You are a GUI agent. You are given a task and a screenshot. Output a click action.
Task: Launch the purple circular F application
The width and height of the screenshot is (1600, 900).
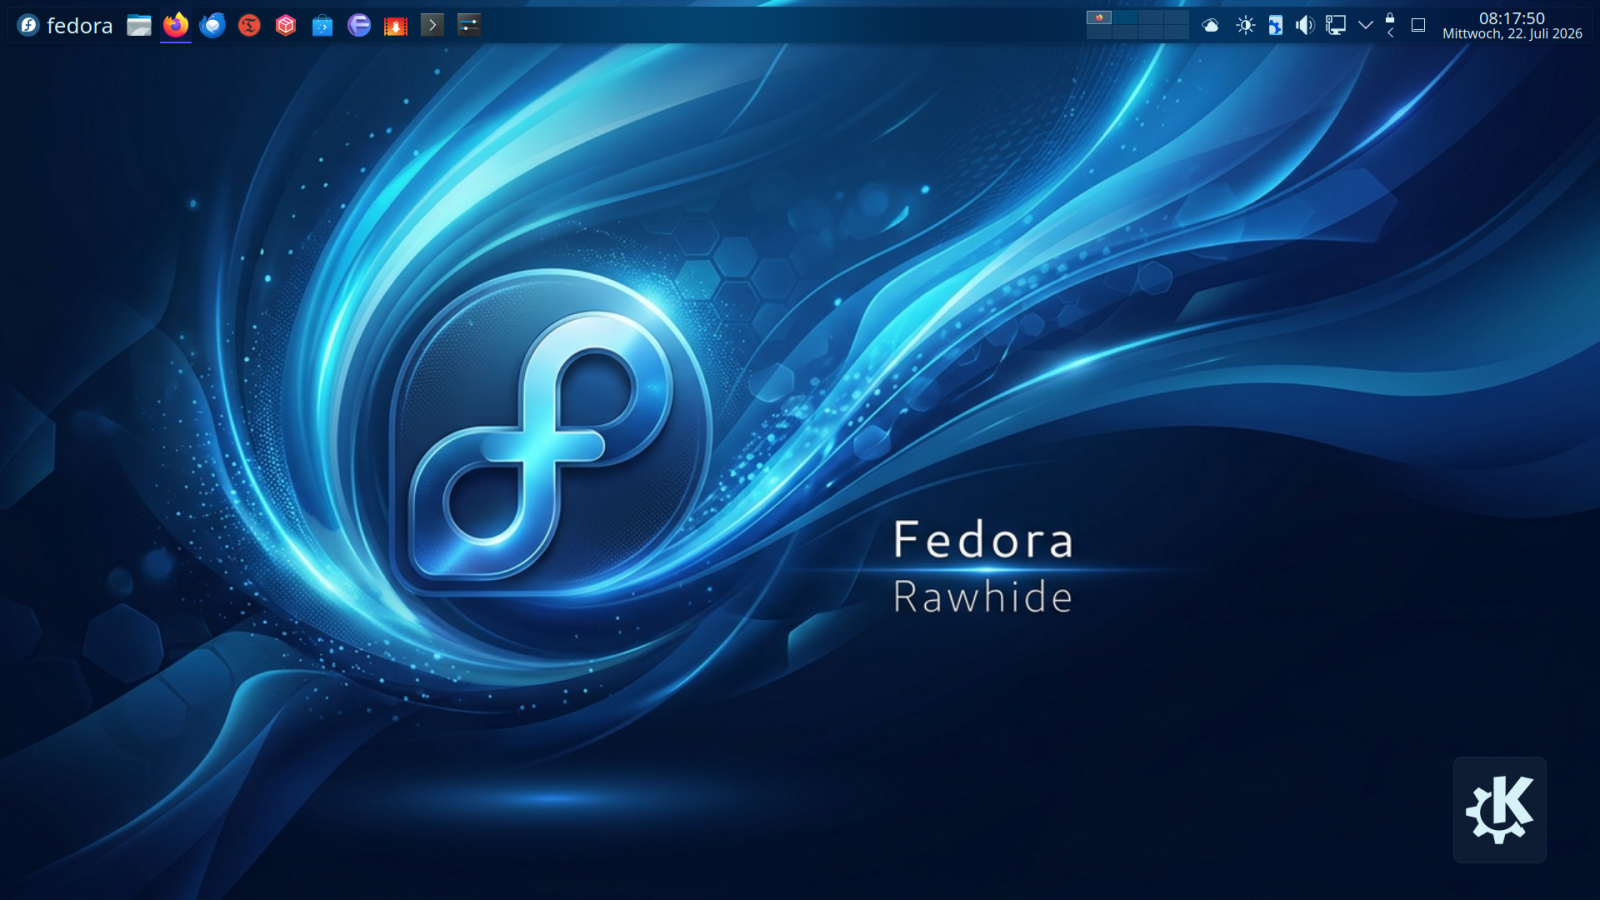[x=359, y=25]
